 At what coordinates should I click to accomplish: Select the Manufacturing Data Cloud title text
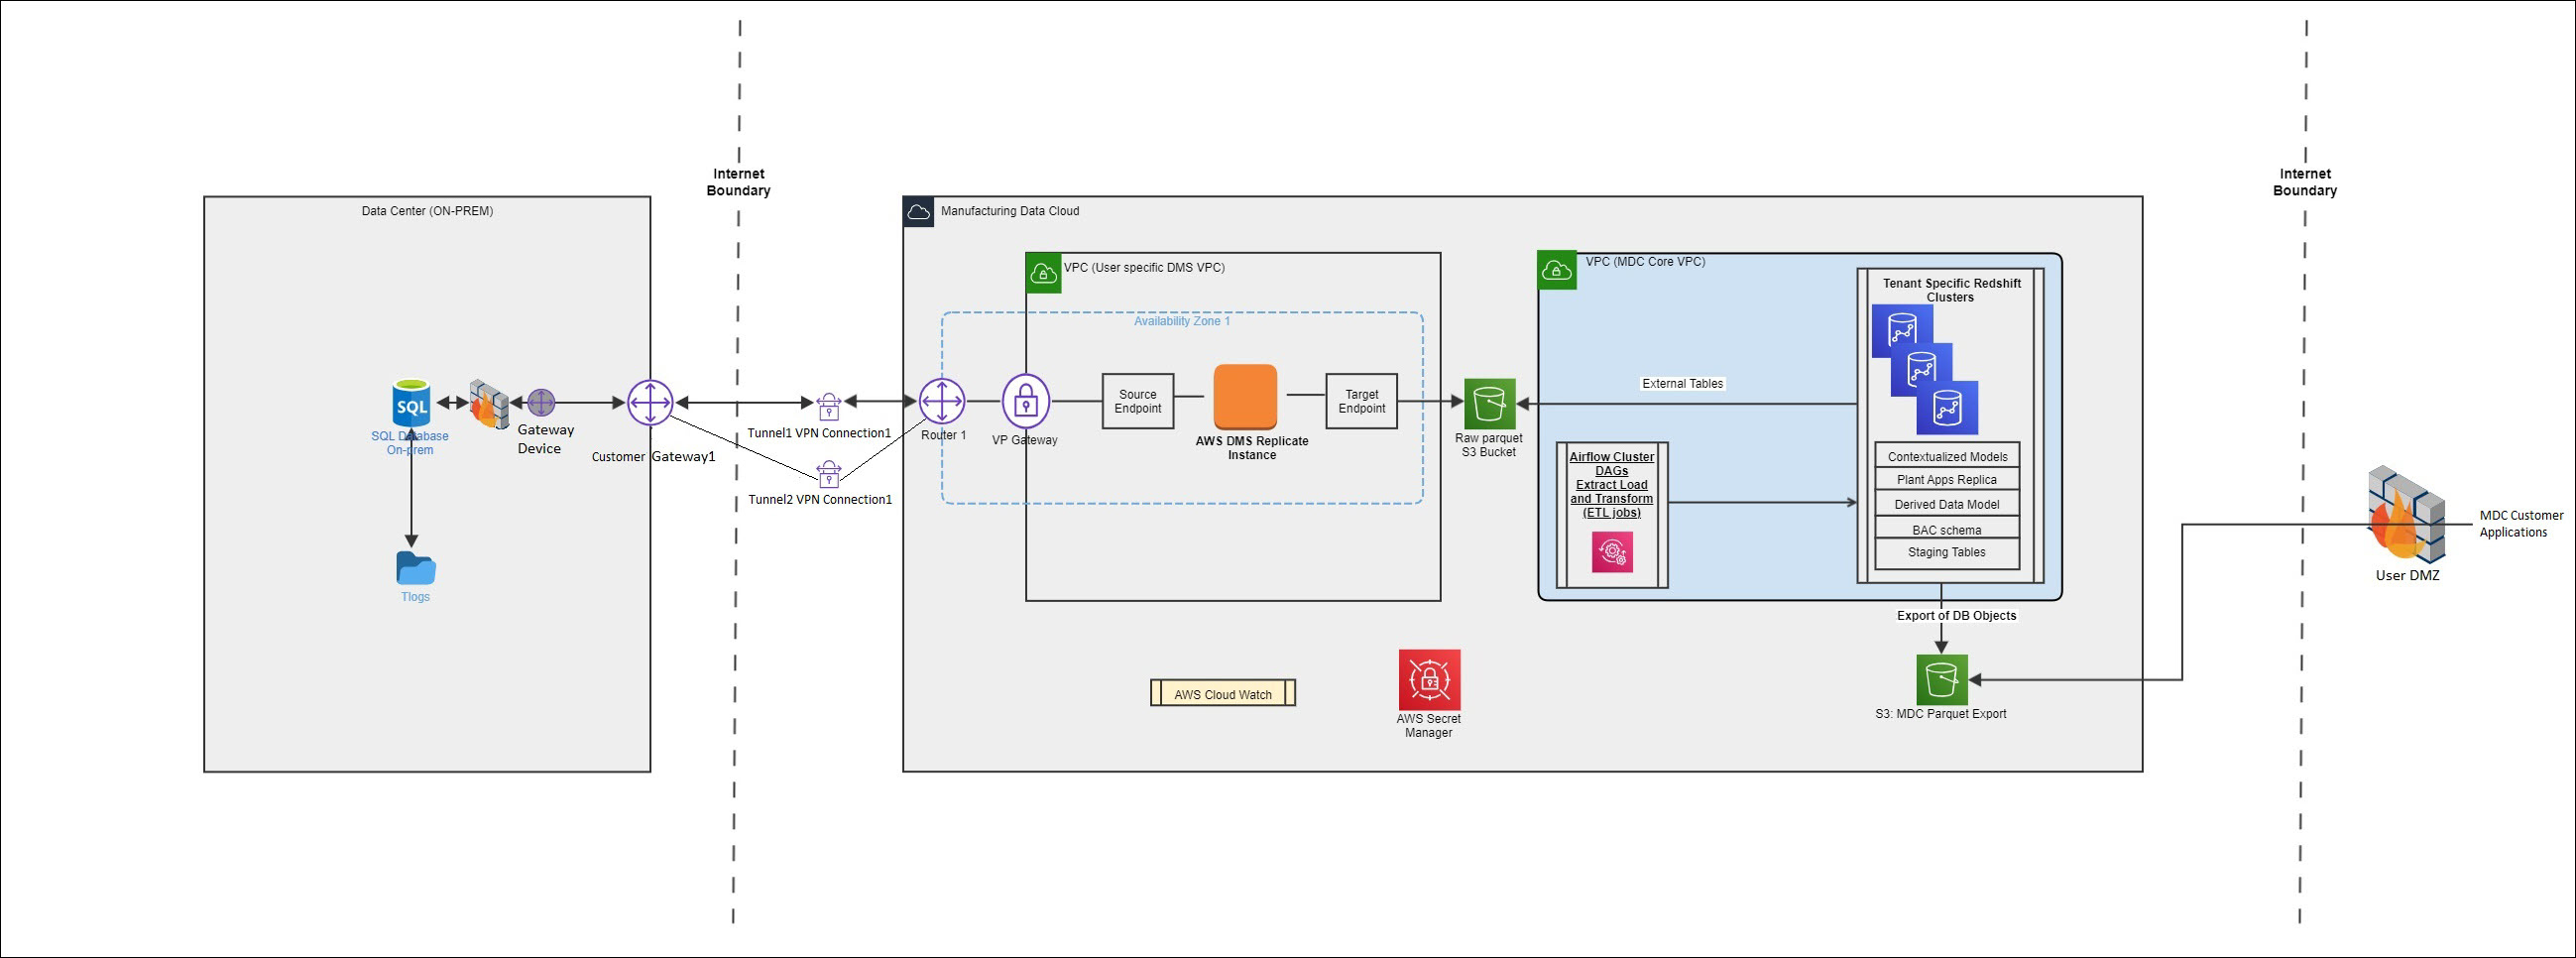pos(1010,211)
